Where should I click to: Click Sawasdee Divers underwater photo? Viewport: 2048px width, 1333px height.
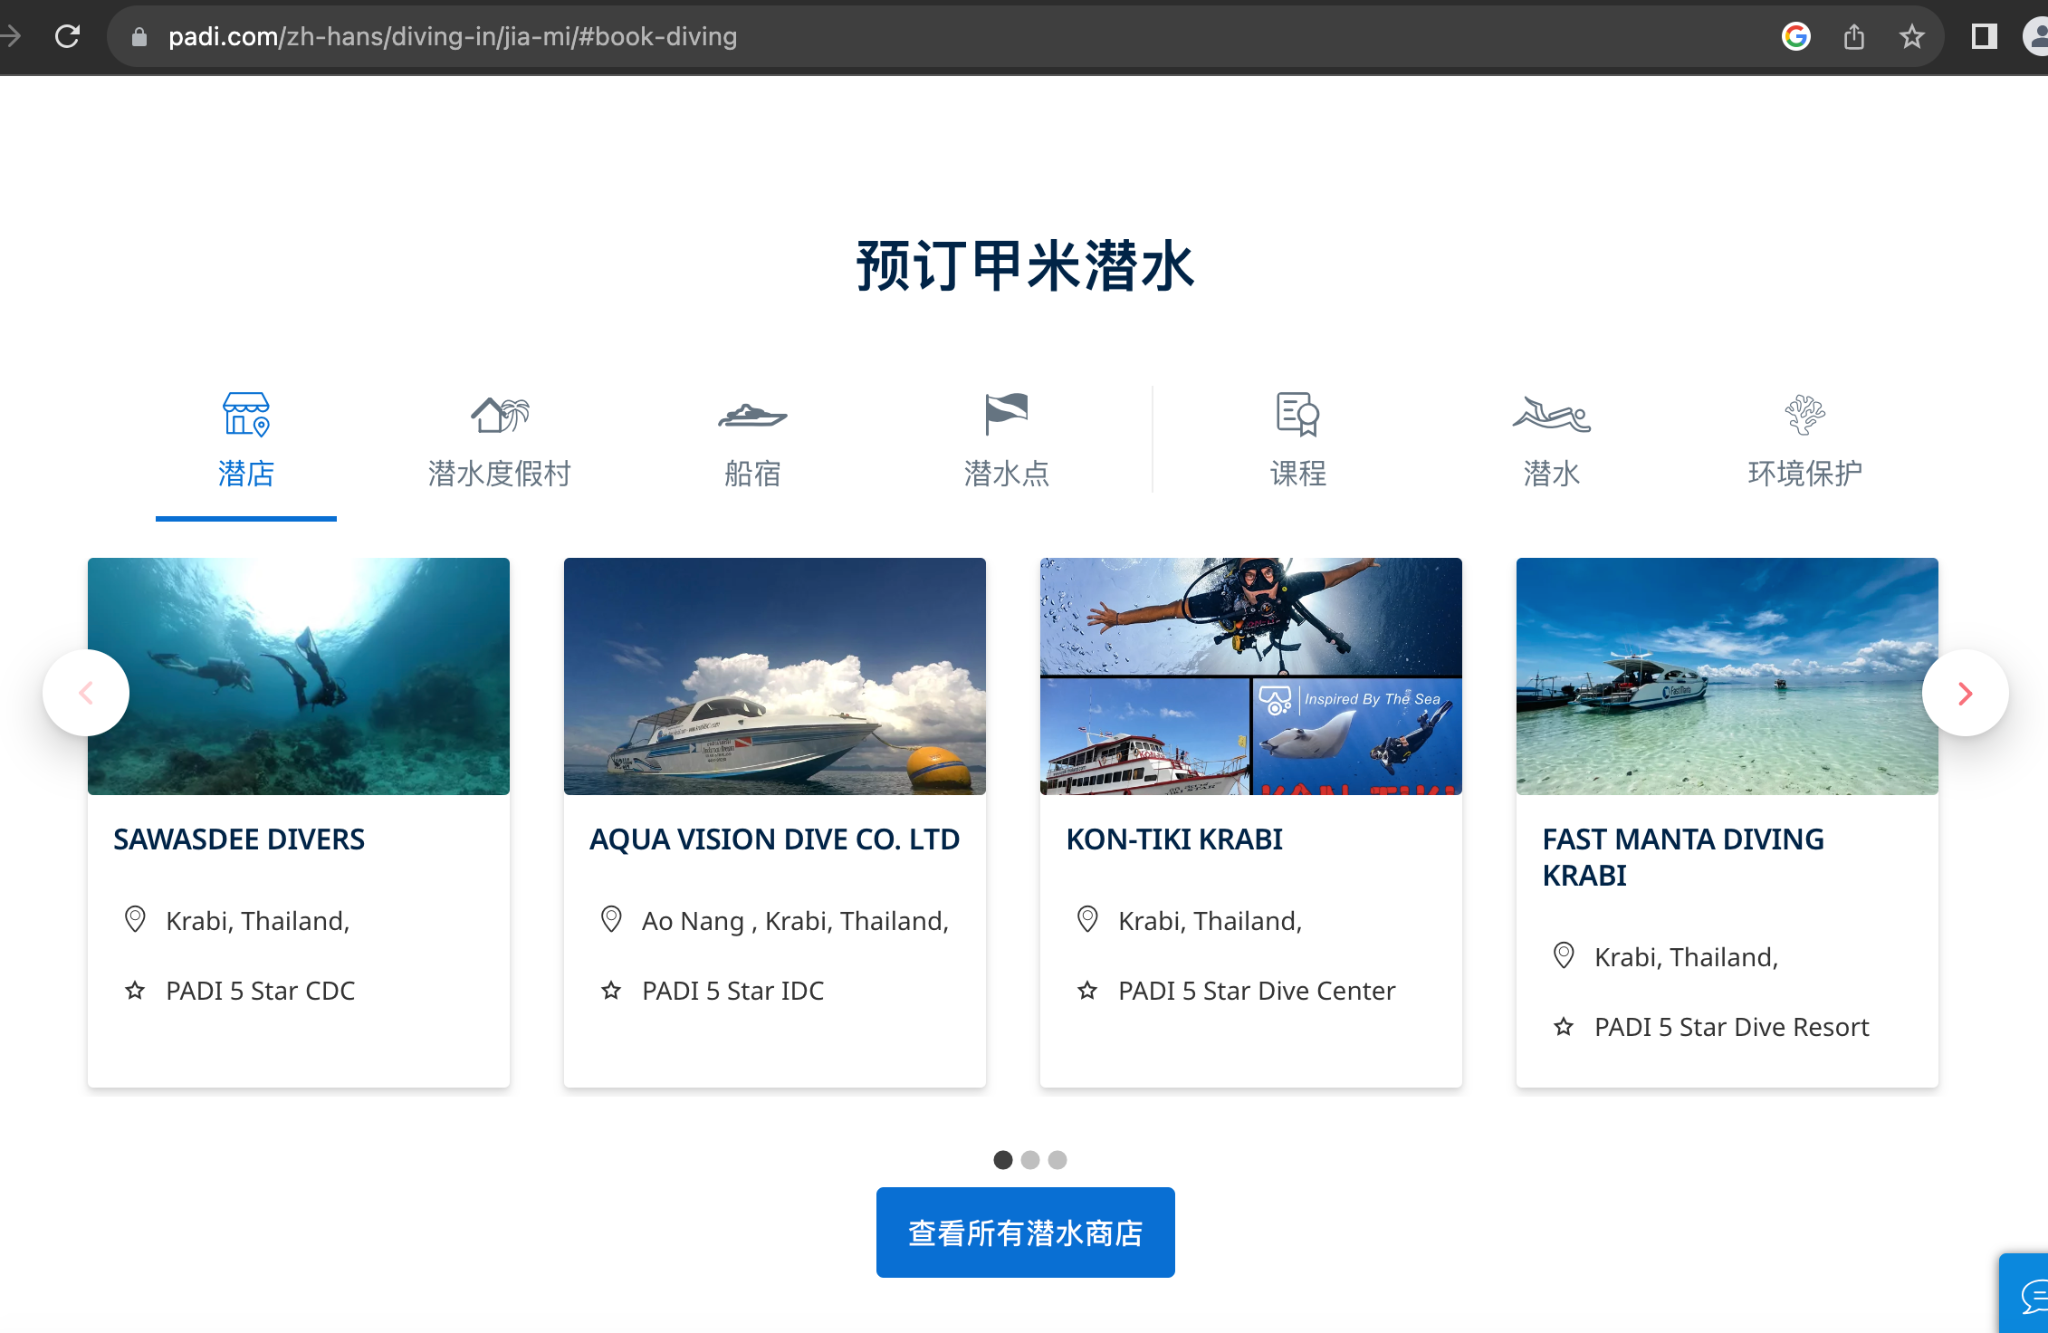pos(299,676)
